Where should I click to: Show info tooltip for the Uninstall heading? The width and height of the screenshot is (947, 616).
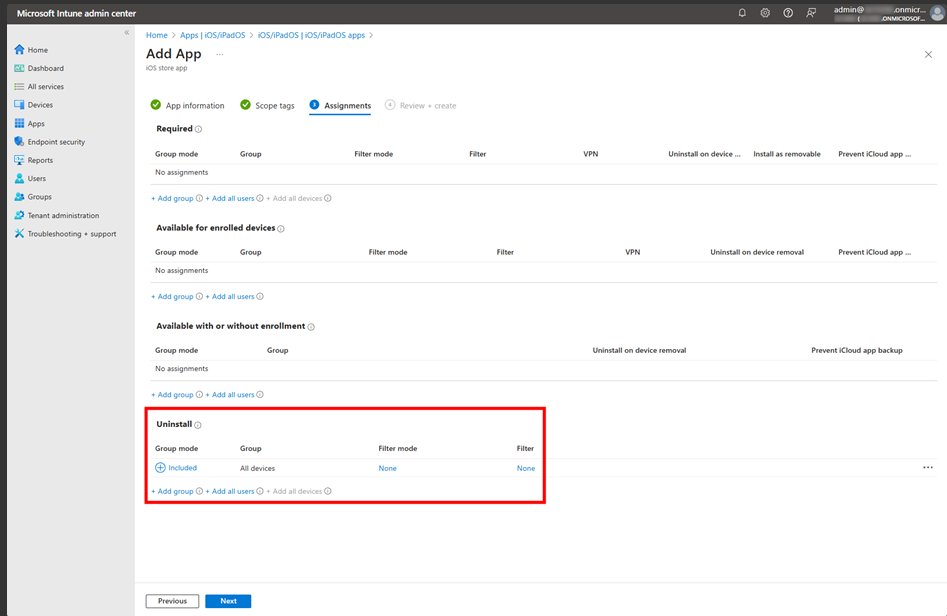click(x=197, y=425)
